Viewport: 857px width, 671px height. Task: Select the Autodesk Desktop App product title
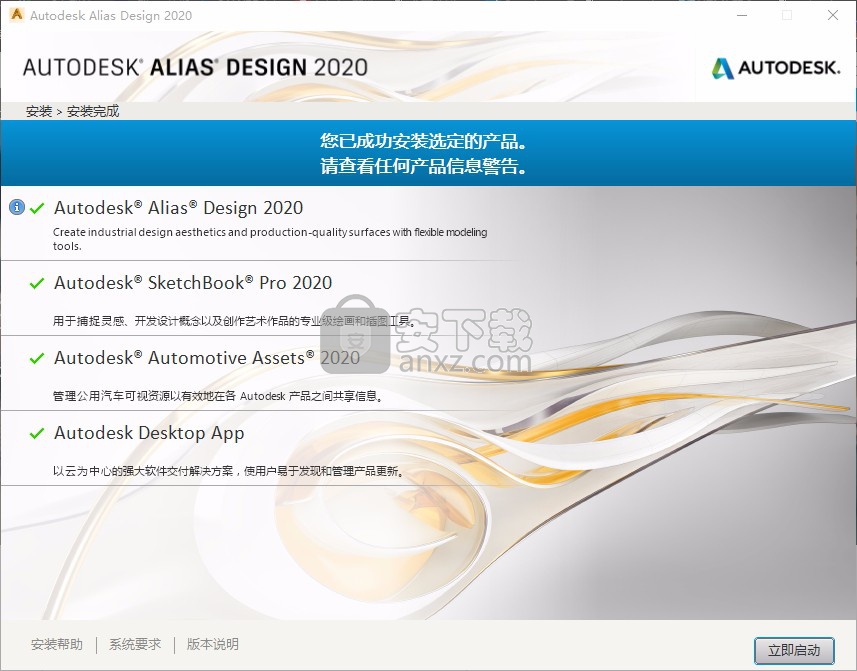coord(149,433)
